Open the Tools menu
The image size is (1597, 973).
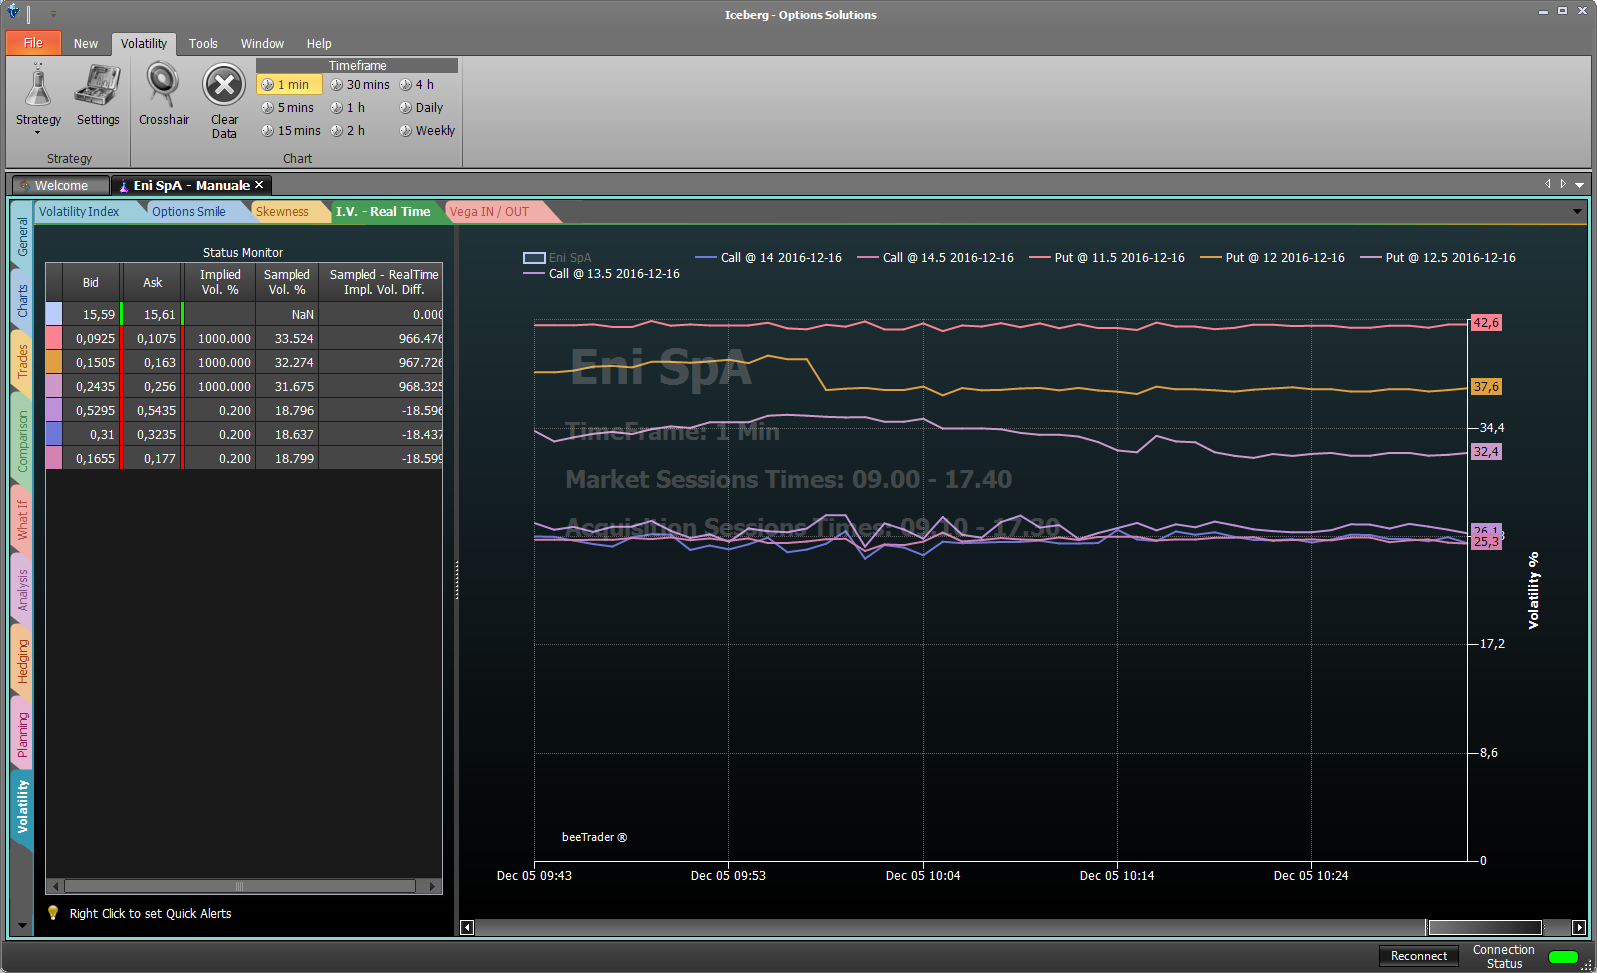coord(203,44)
